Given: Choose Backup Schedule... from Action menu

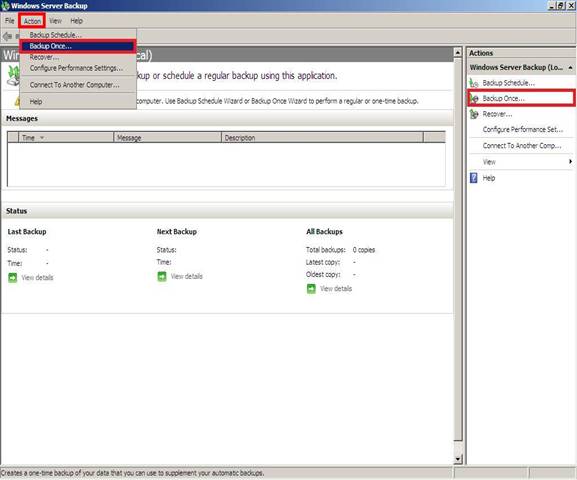Looking at the screenshot, I should click(78, 35).
